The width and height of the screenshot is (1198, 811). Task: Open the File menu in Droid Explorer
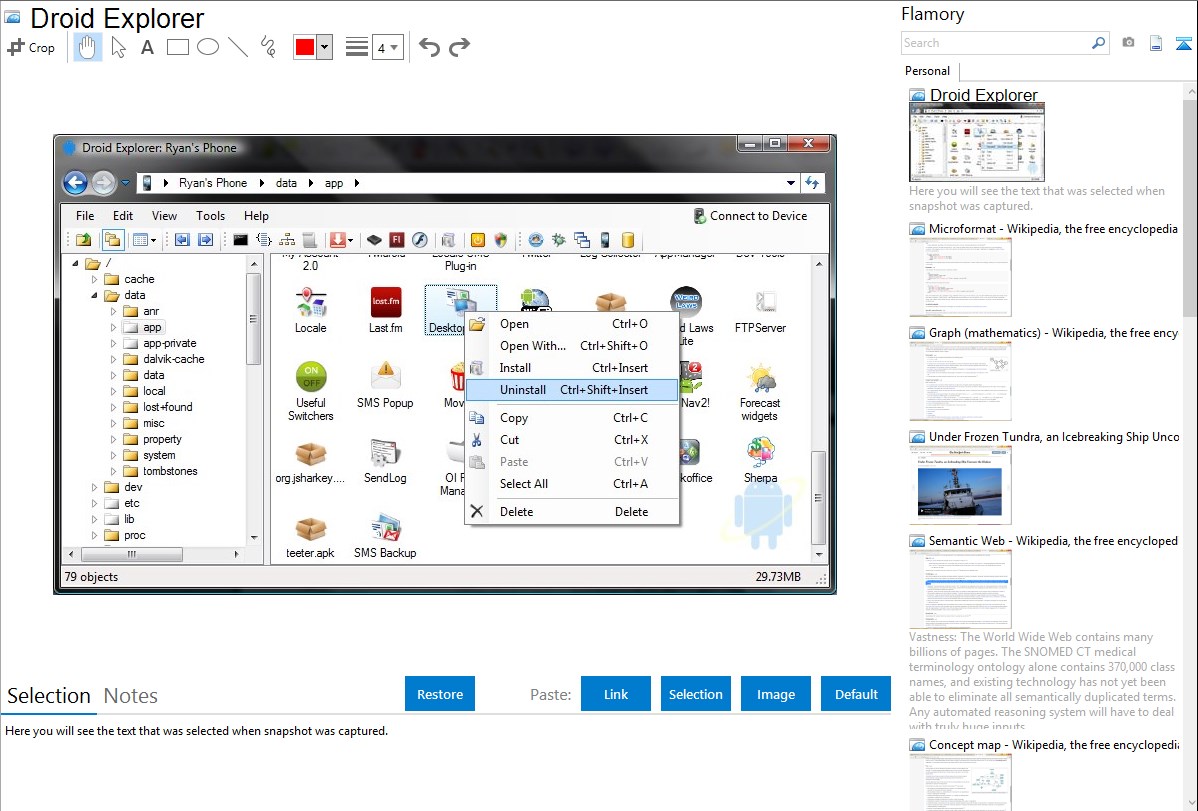coord(85,216)
